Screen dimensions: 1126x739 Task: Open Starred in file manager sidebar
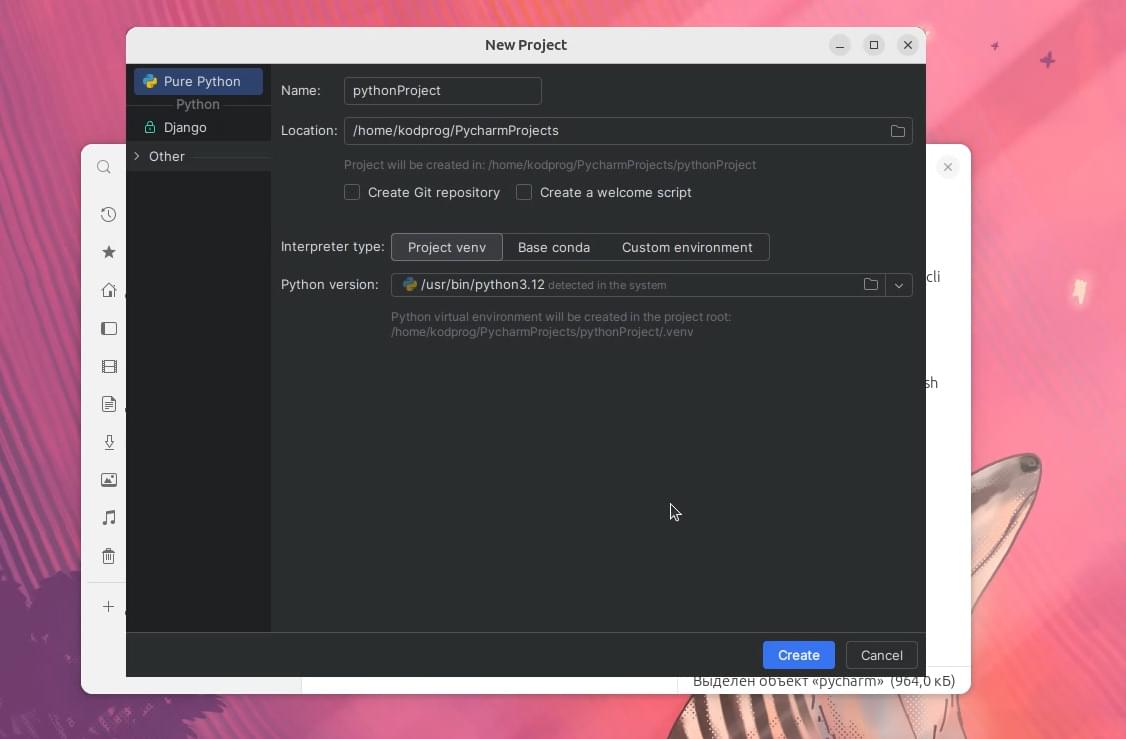point(108,252)
